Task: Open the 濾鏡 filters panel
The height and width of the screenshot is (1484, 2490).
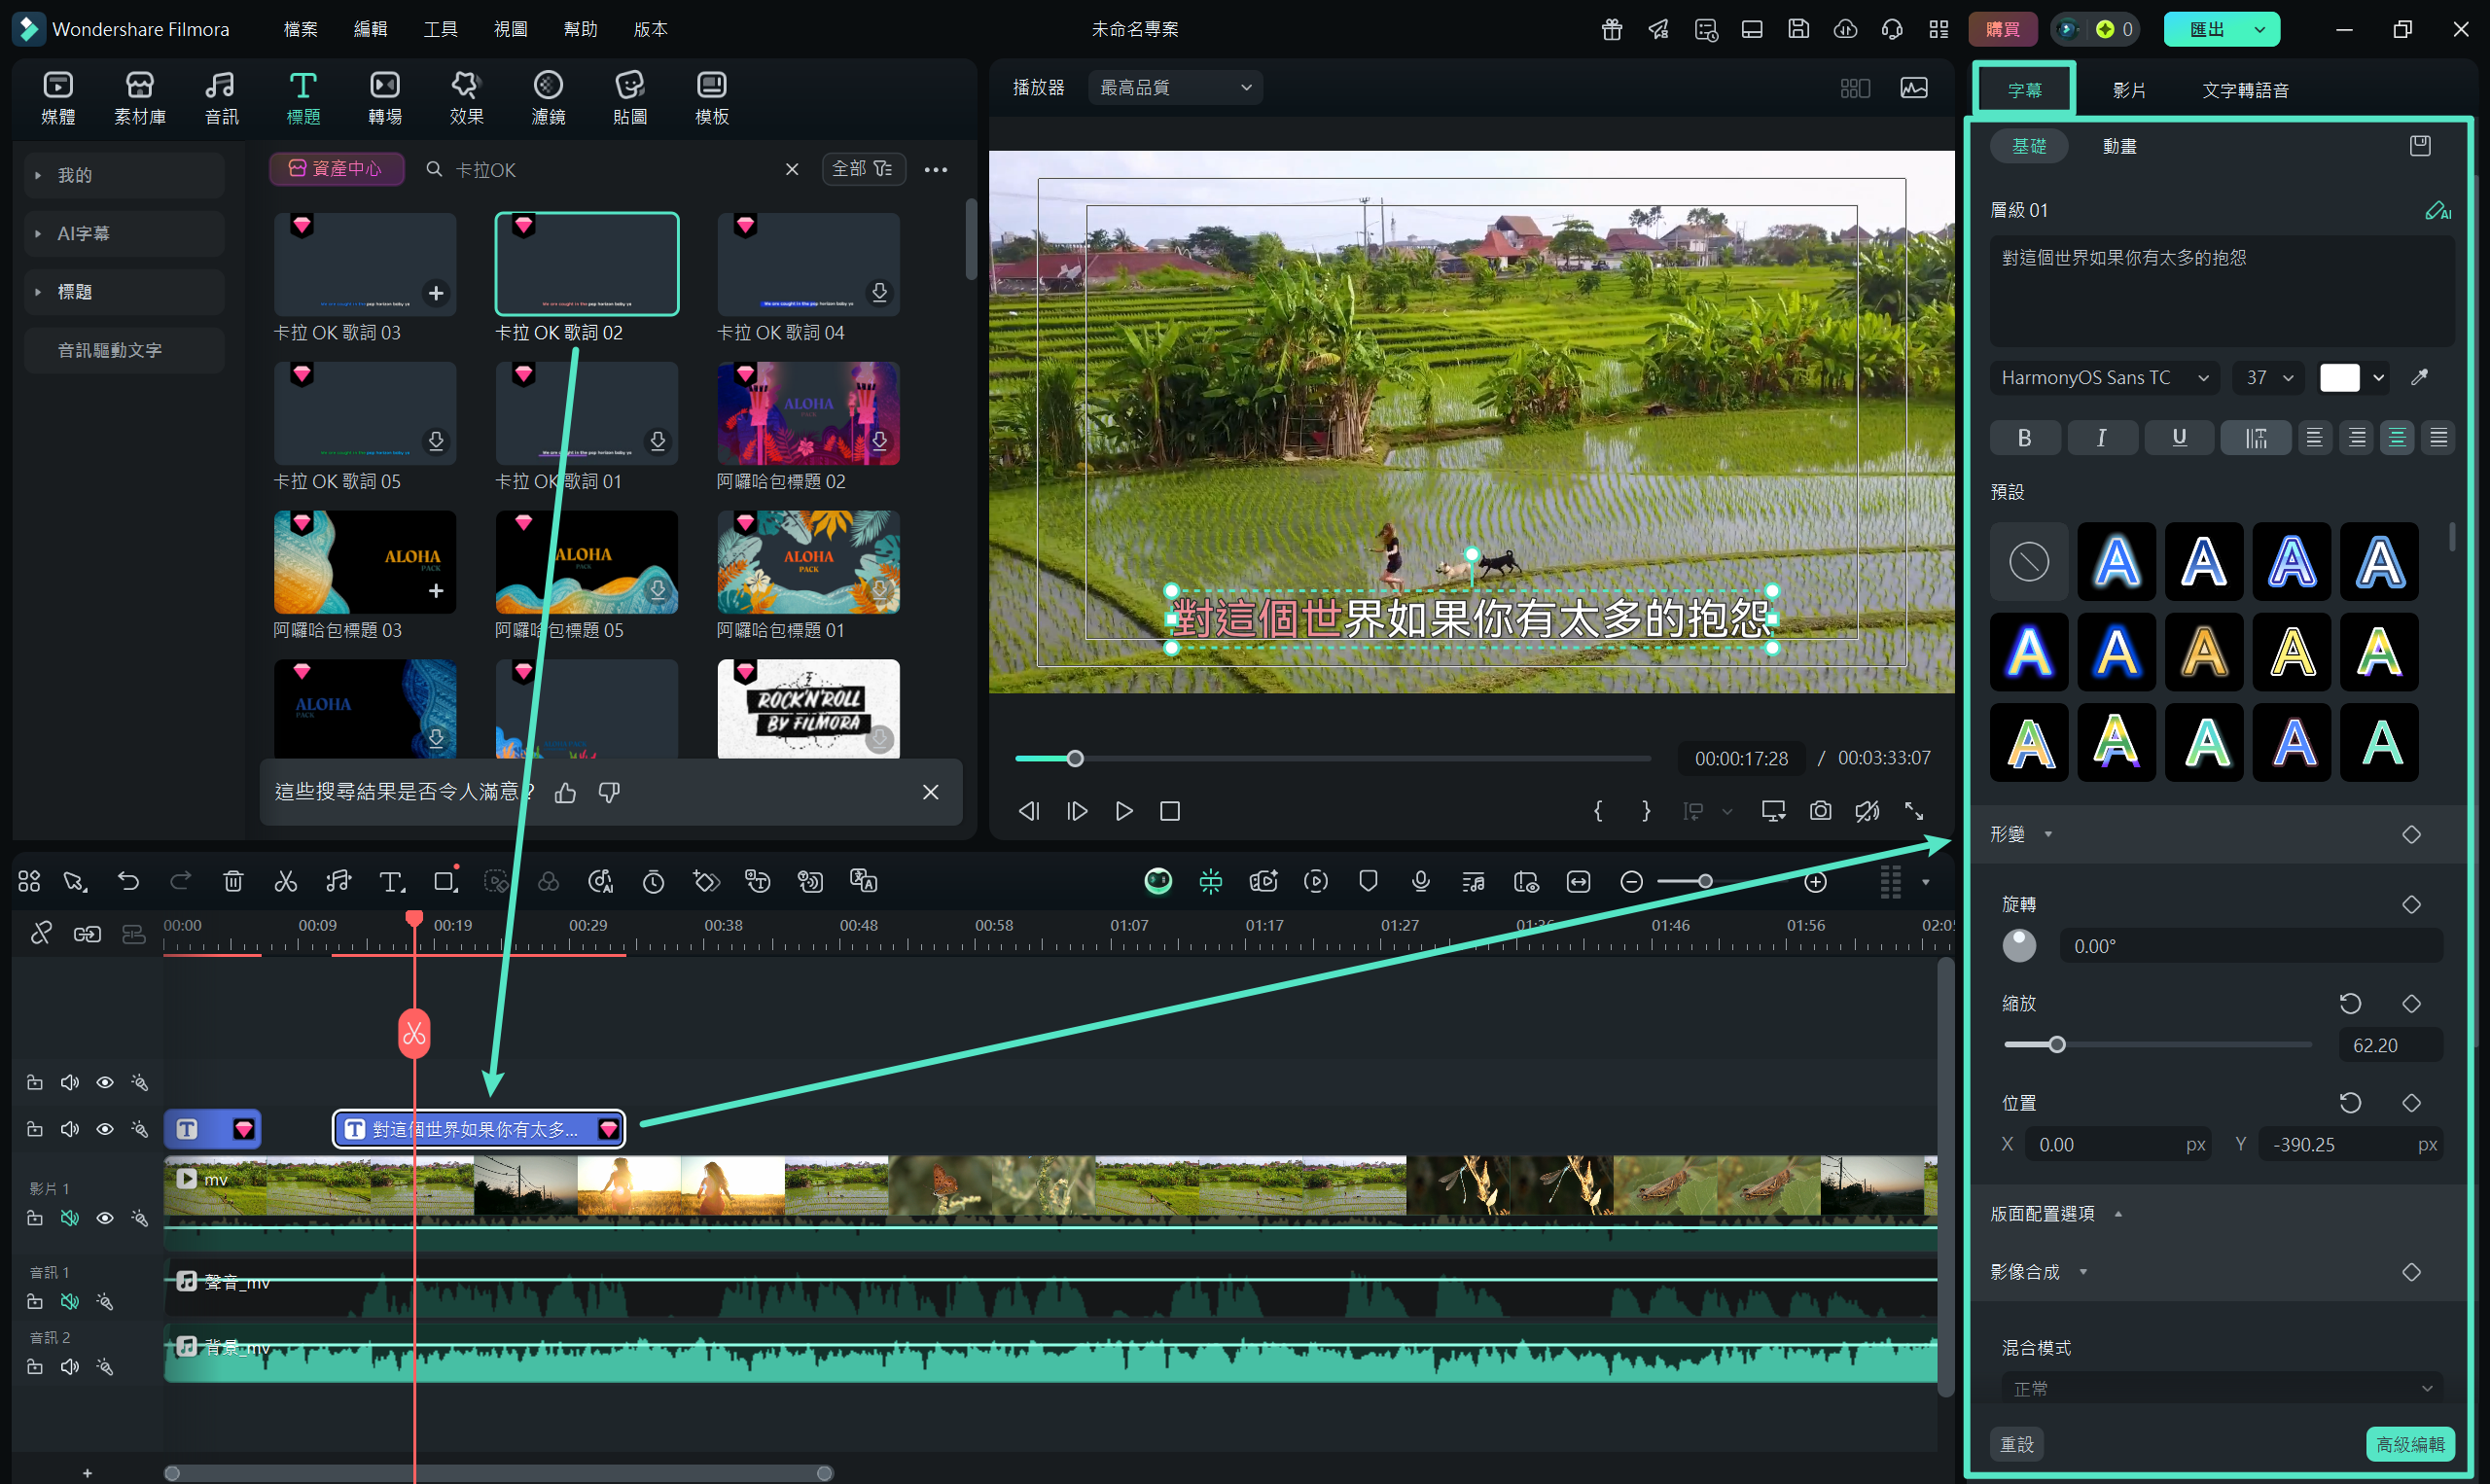Action: (548, 98)
